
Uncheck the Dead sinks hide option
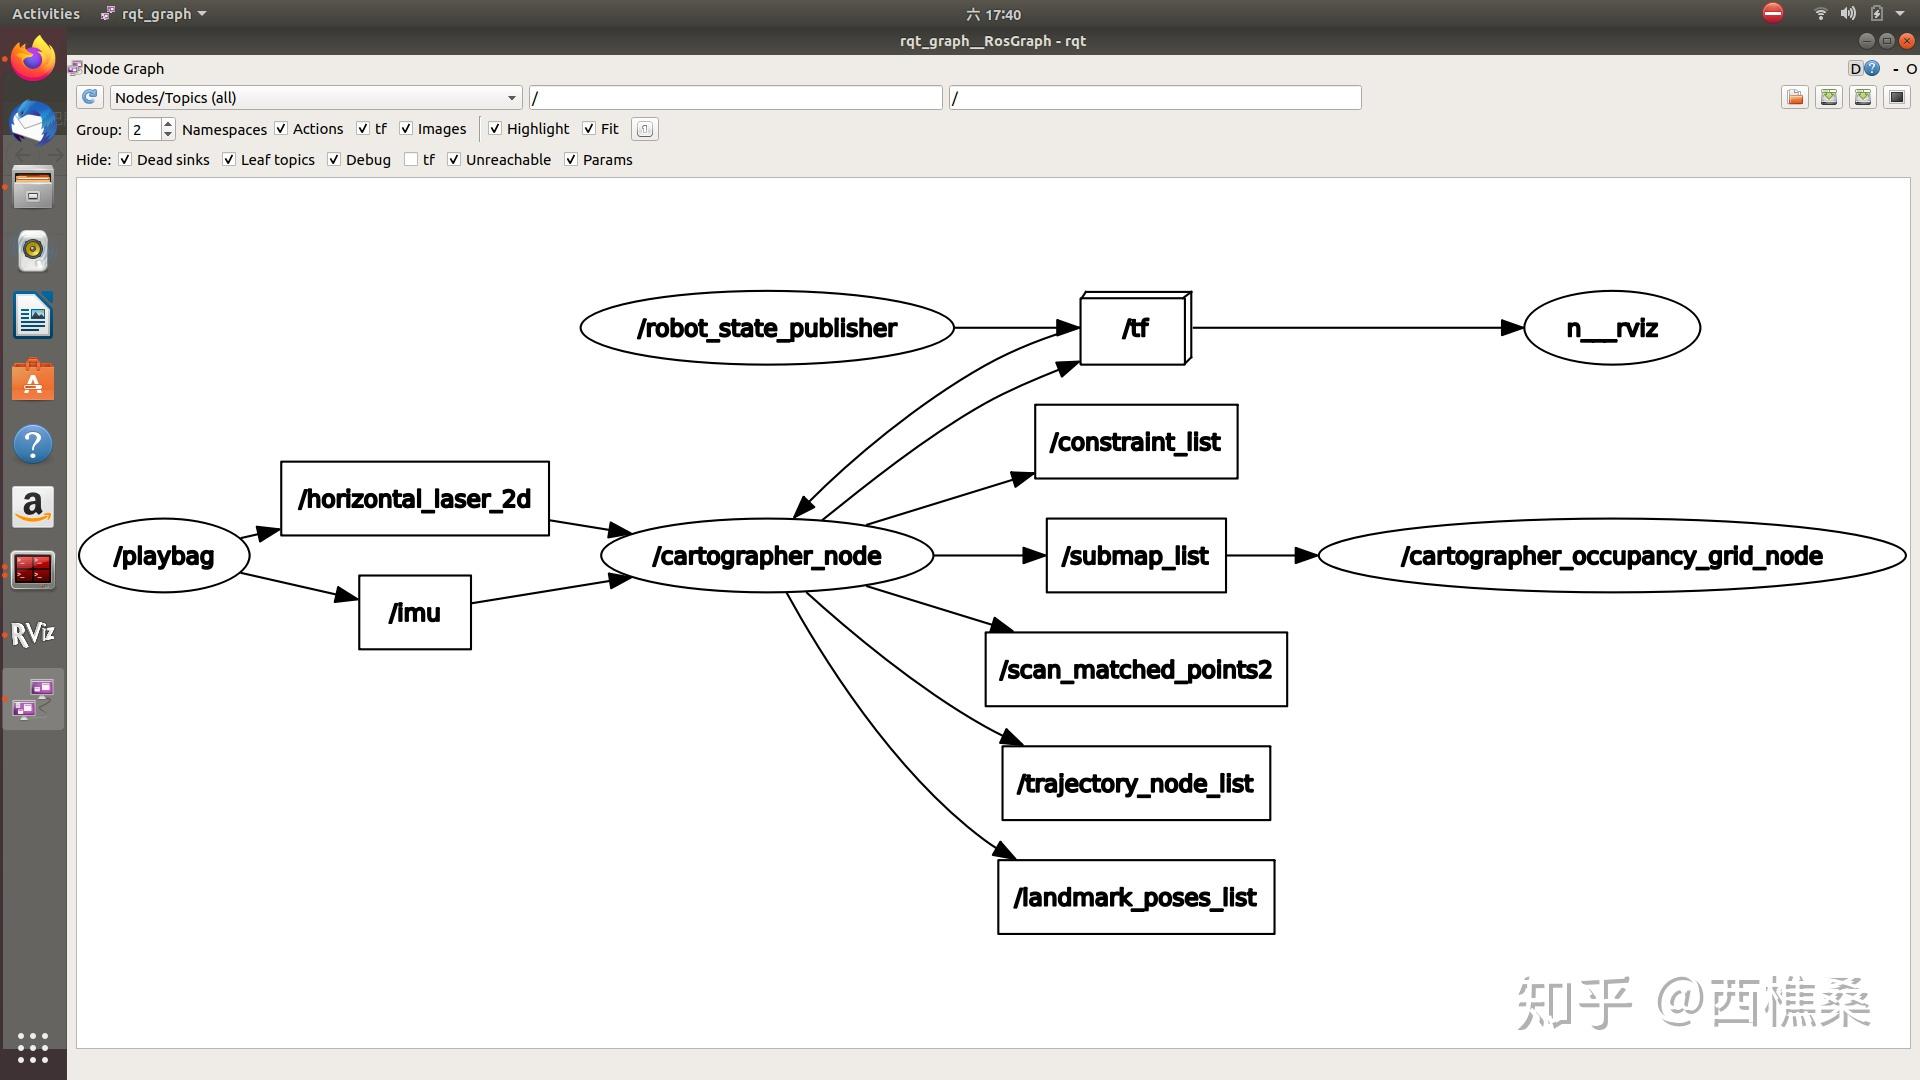[x=125, y=160]
